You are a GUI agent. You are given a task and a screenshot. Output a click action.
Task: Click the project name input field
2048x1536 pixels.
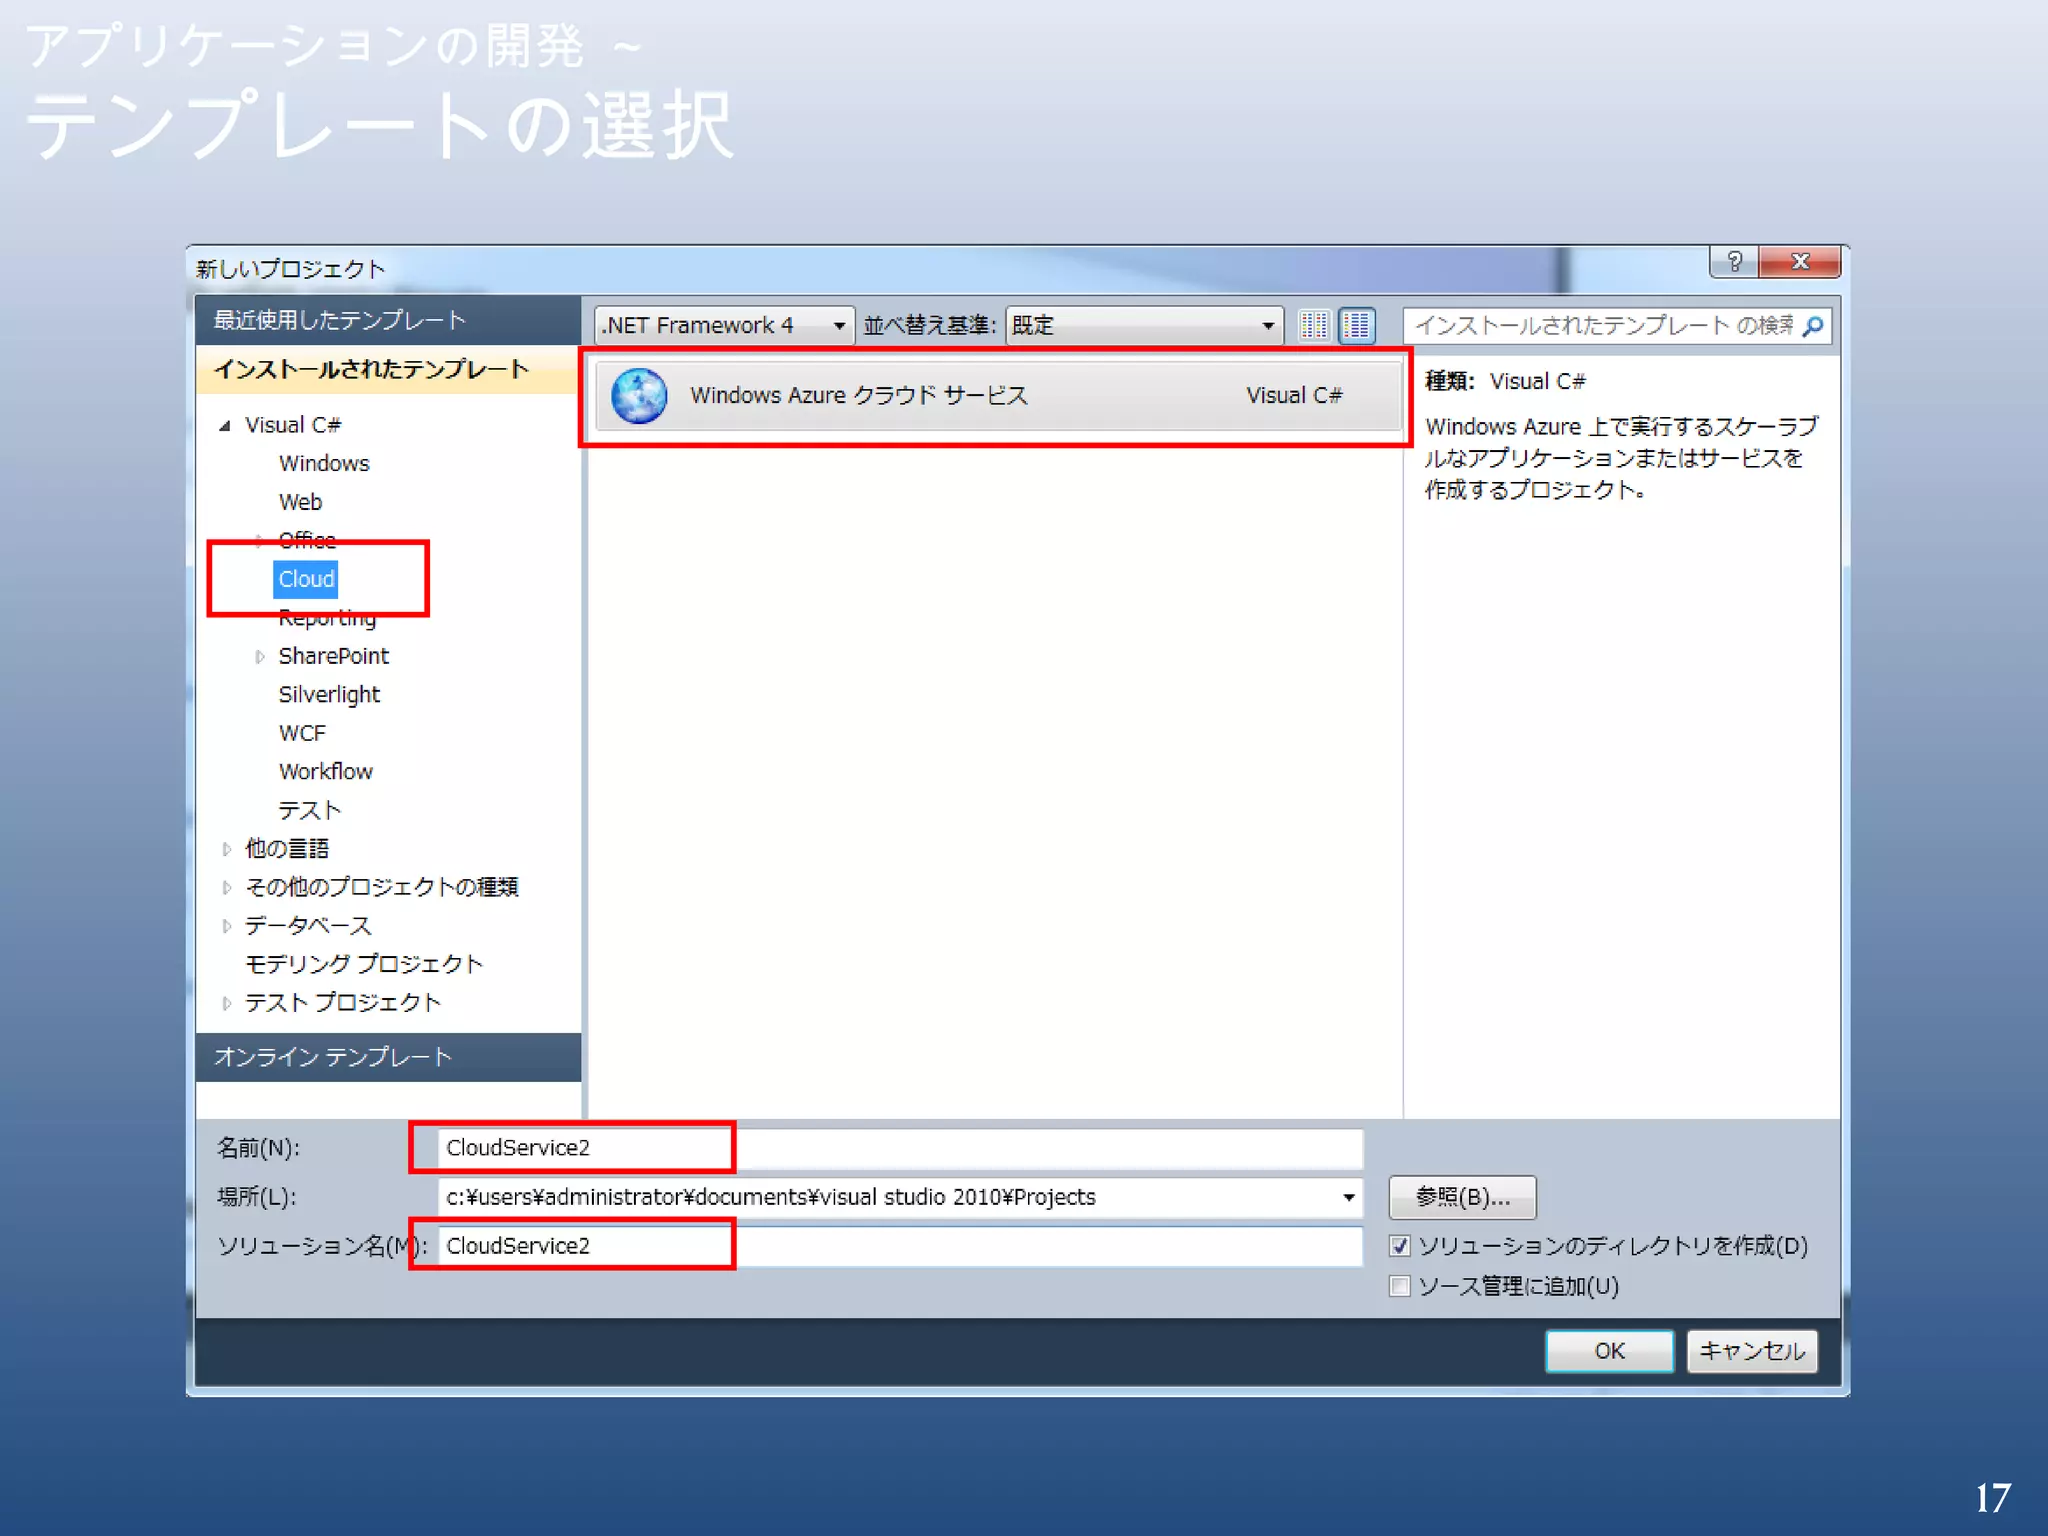point(899,1148)
